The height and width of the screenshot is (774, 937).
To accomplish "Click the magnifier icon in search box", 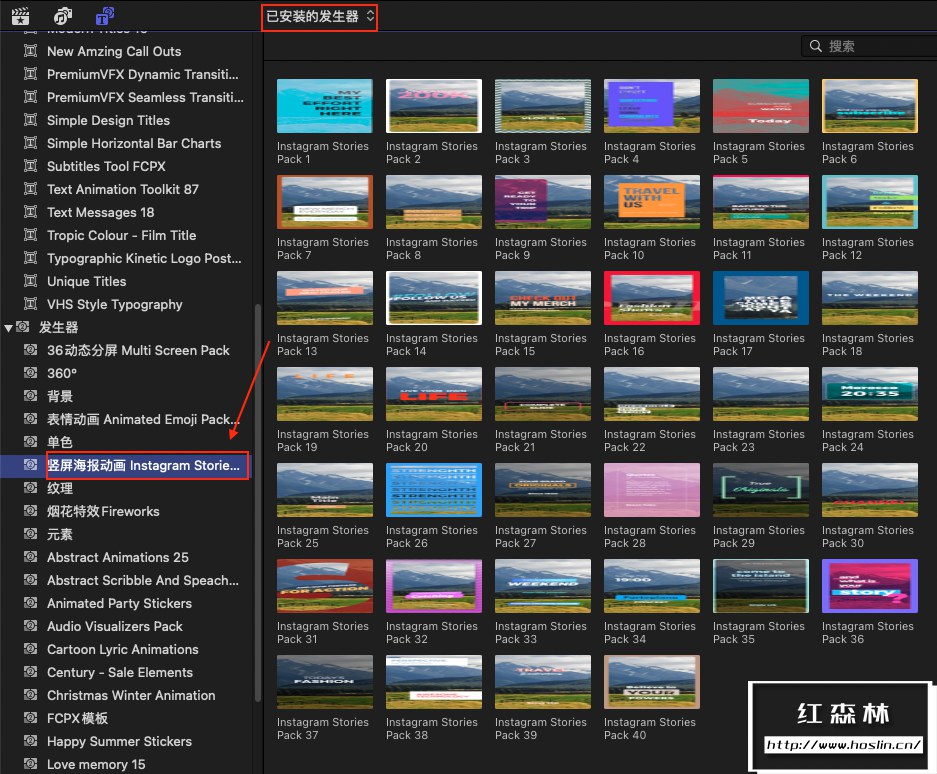I will (816, 46).
